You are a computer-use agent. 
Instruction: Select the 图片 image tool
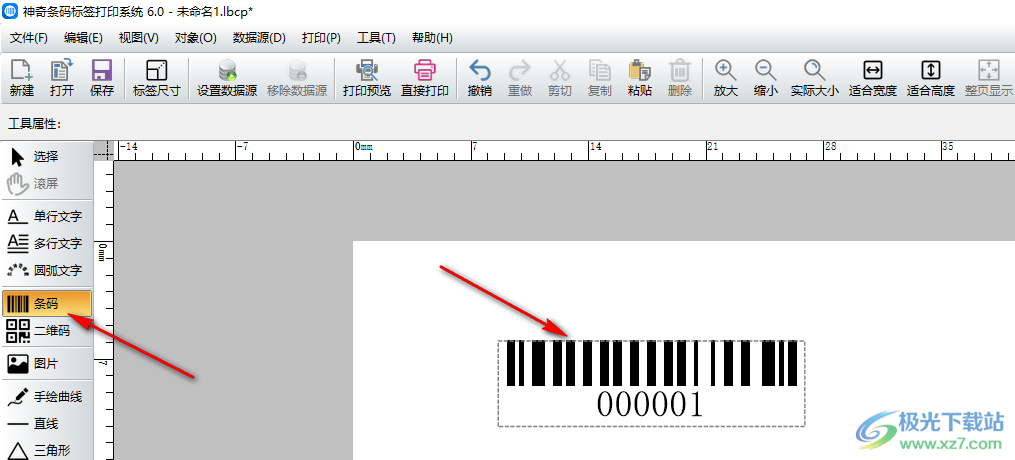point(47,364)
